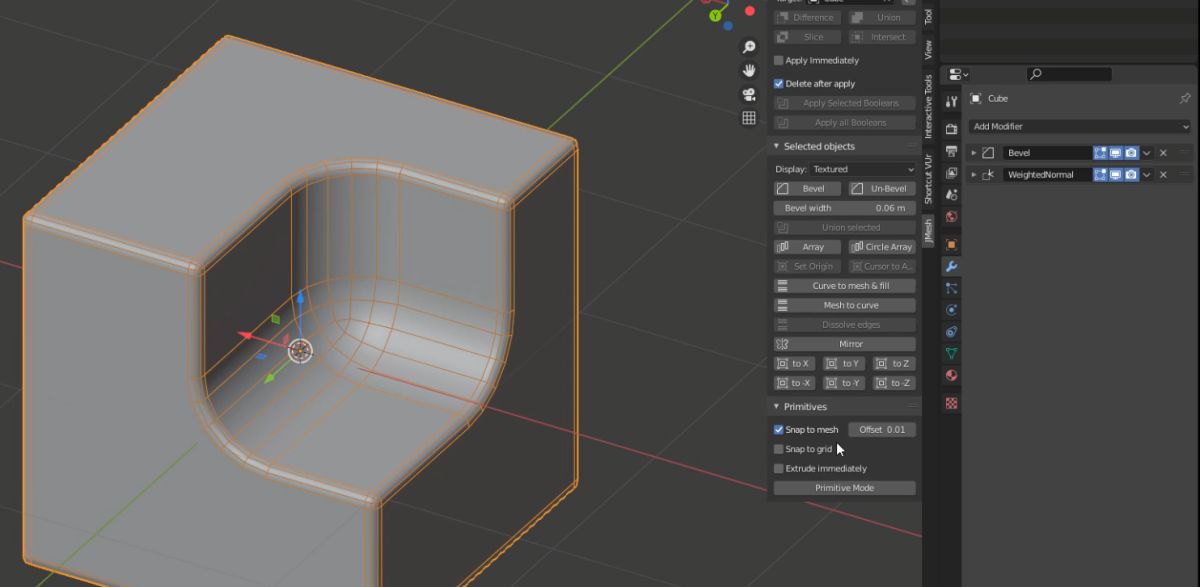
Task: Open the Modifiers wrench tab icon
Action: coord(952,266)
